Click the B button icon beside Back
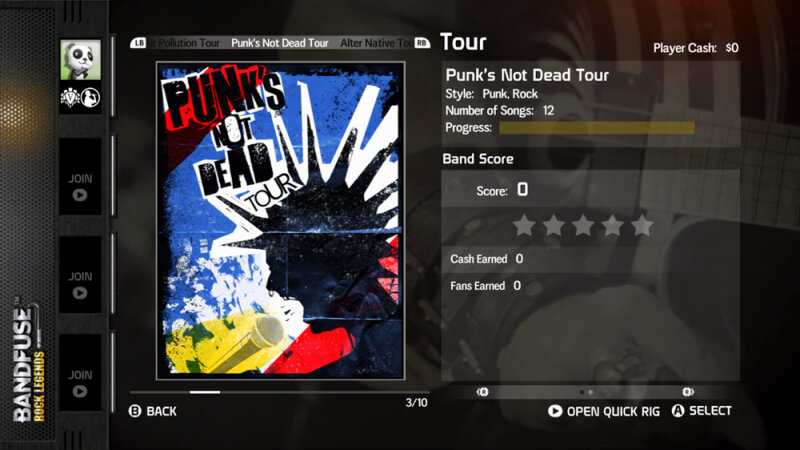The image size is (800, 450). (135, 411)
